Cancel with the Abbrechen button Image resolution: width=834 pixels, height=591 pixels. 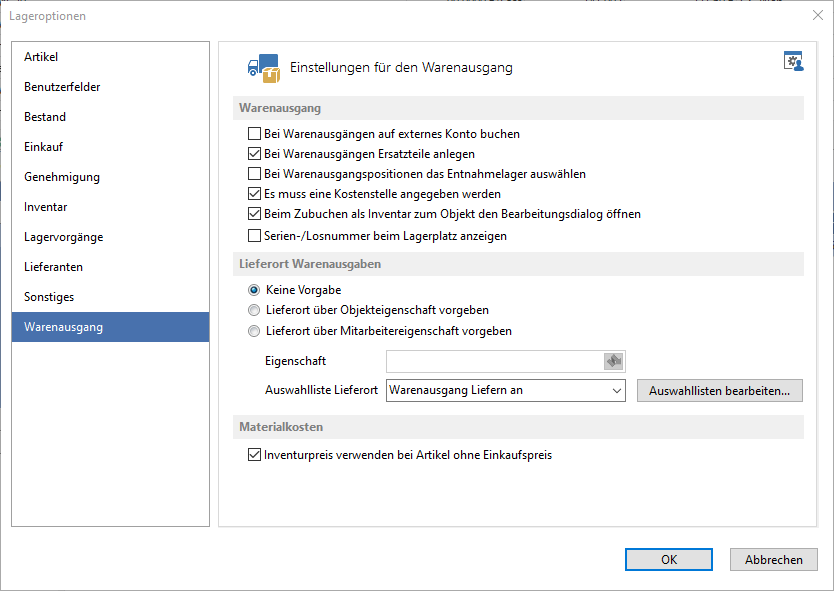coord(773,560)
